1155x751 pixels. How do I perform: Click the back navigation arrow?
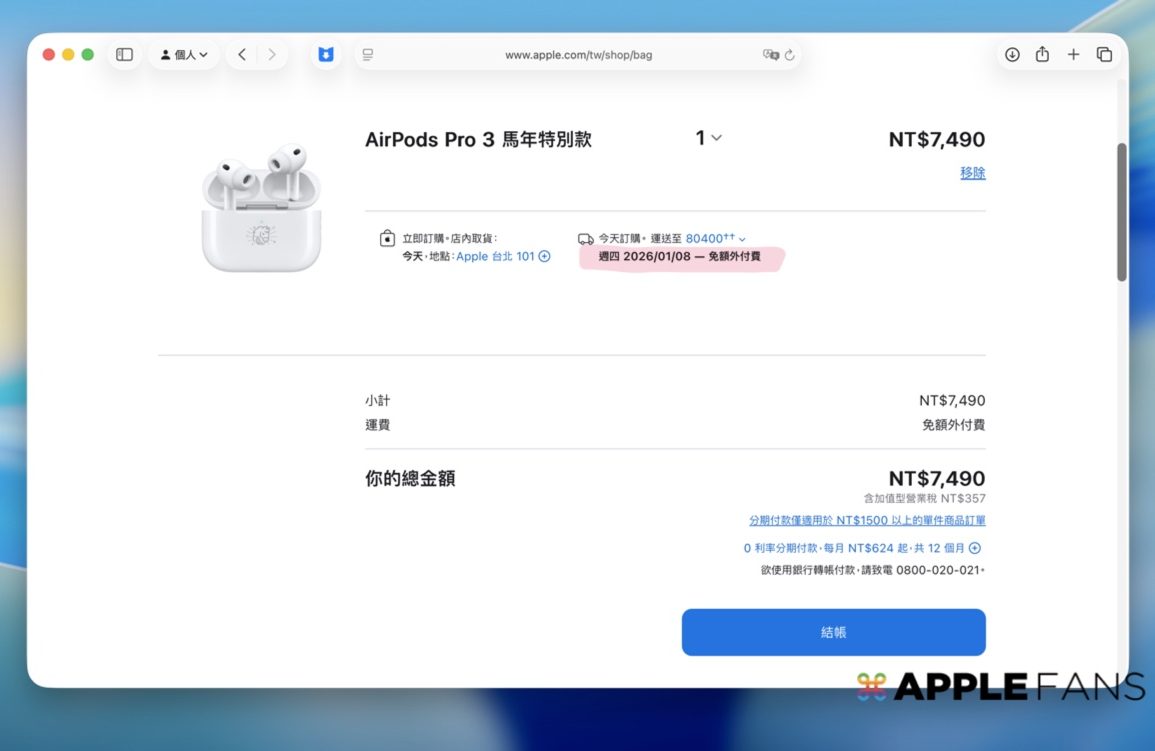(x=242, y=55)
